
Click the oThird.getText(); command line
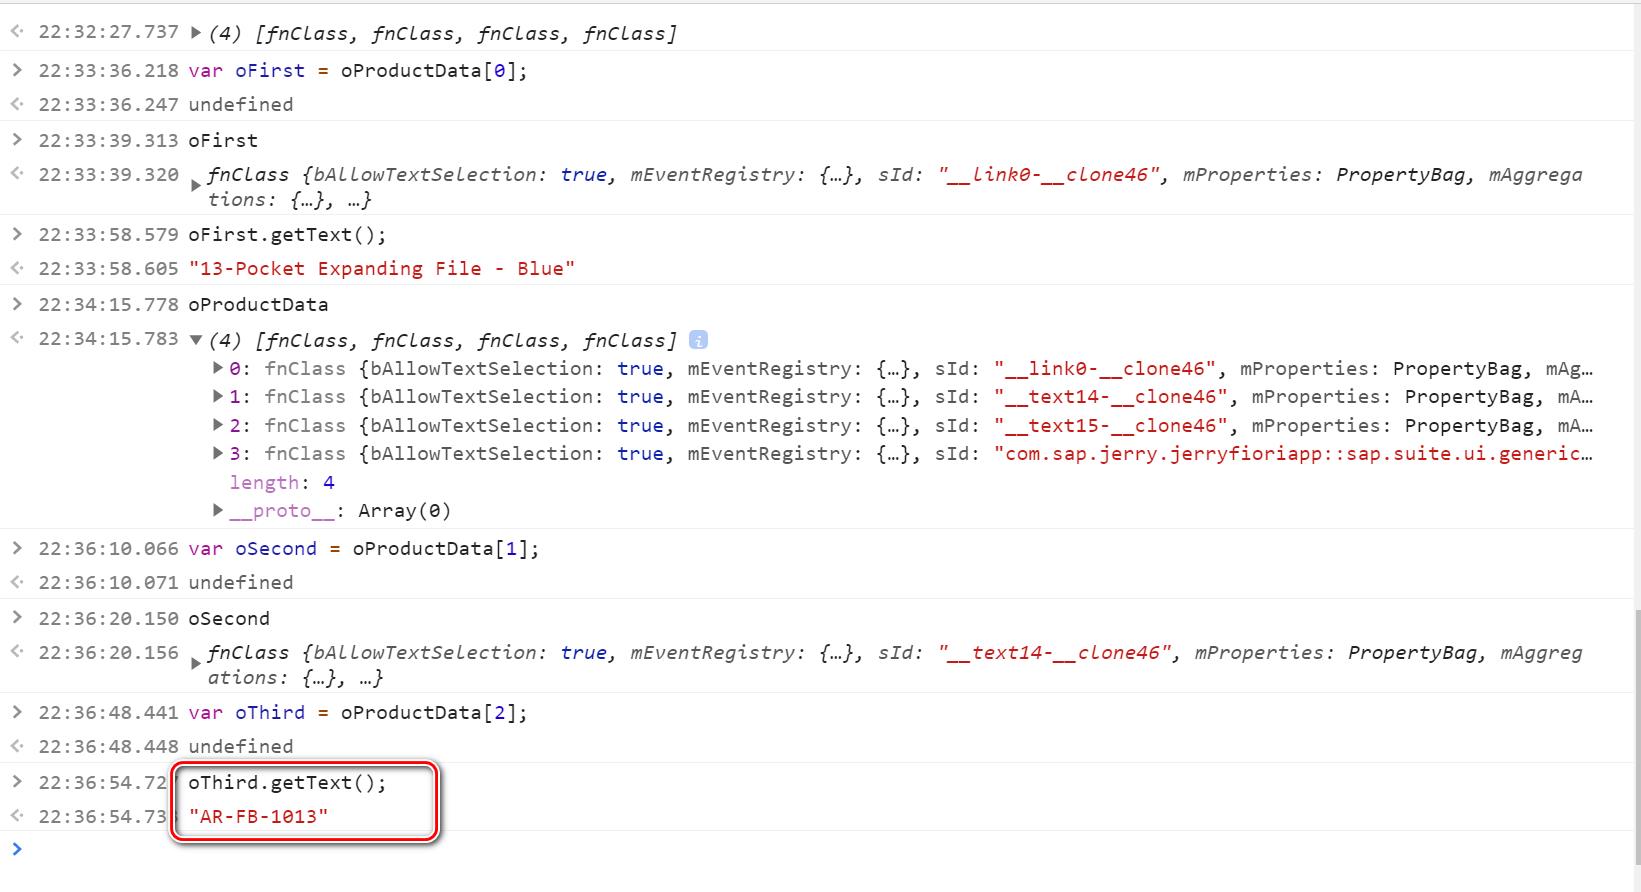(x=287, y=782)
